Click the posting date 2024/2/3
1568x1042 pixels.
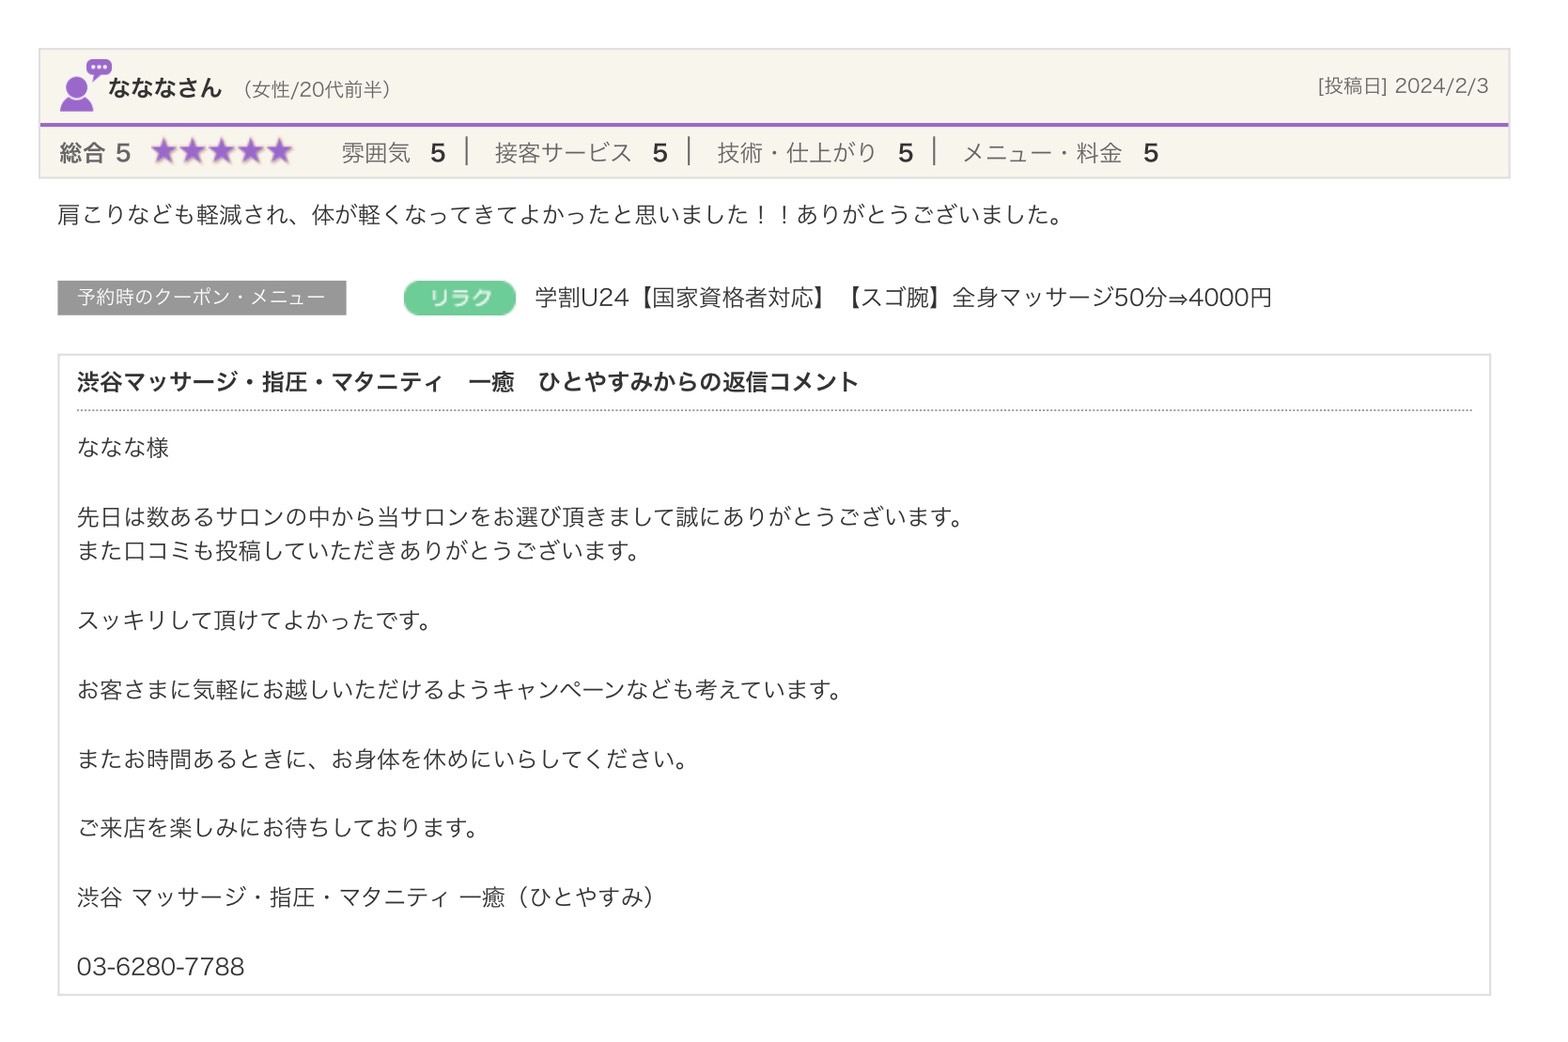point(1441,86)
